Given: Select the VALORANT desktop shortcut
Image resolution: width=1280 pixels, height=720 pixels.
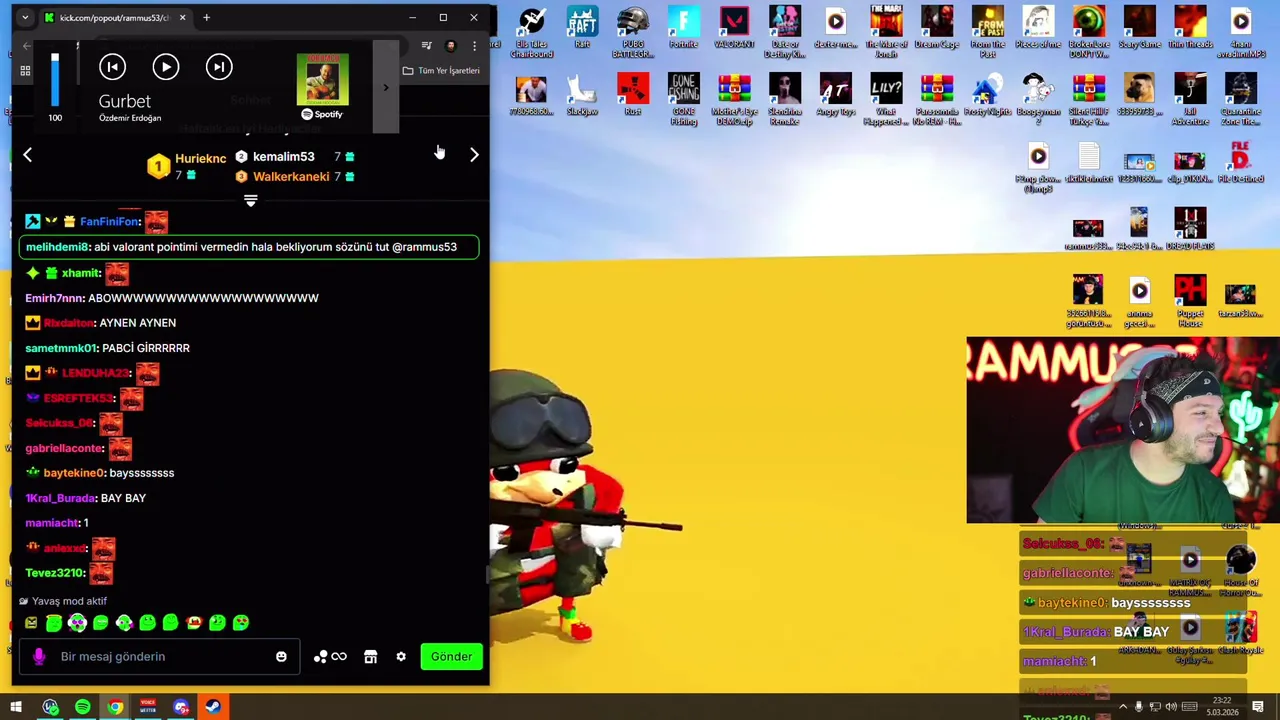Looking at the screenshot, I should (734, 28).
